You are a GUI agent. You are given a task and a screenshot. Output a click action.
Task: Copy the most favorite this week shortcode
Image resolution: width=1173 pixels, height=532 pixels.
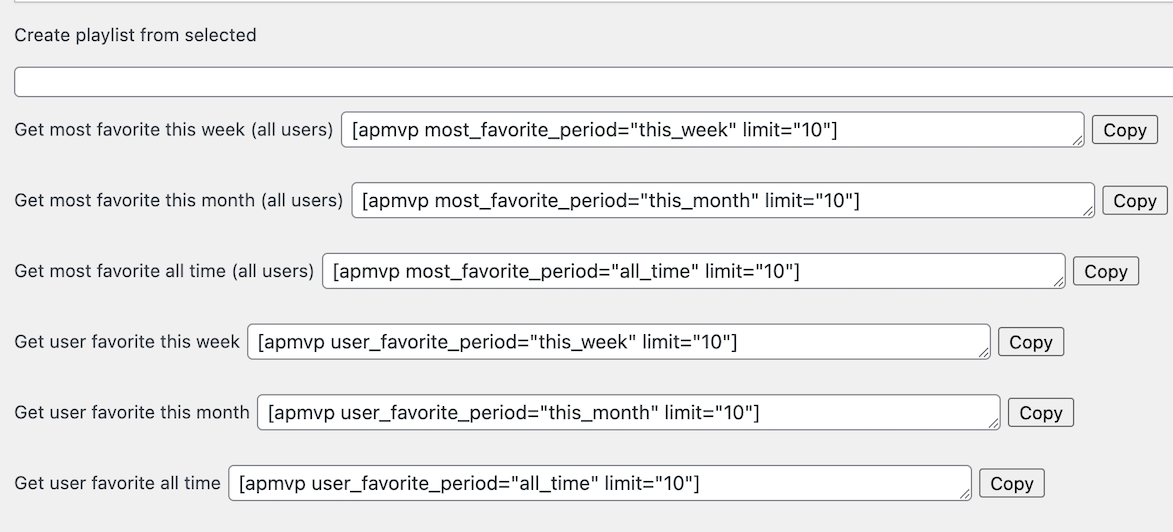coord(1124,130)
